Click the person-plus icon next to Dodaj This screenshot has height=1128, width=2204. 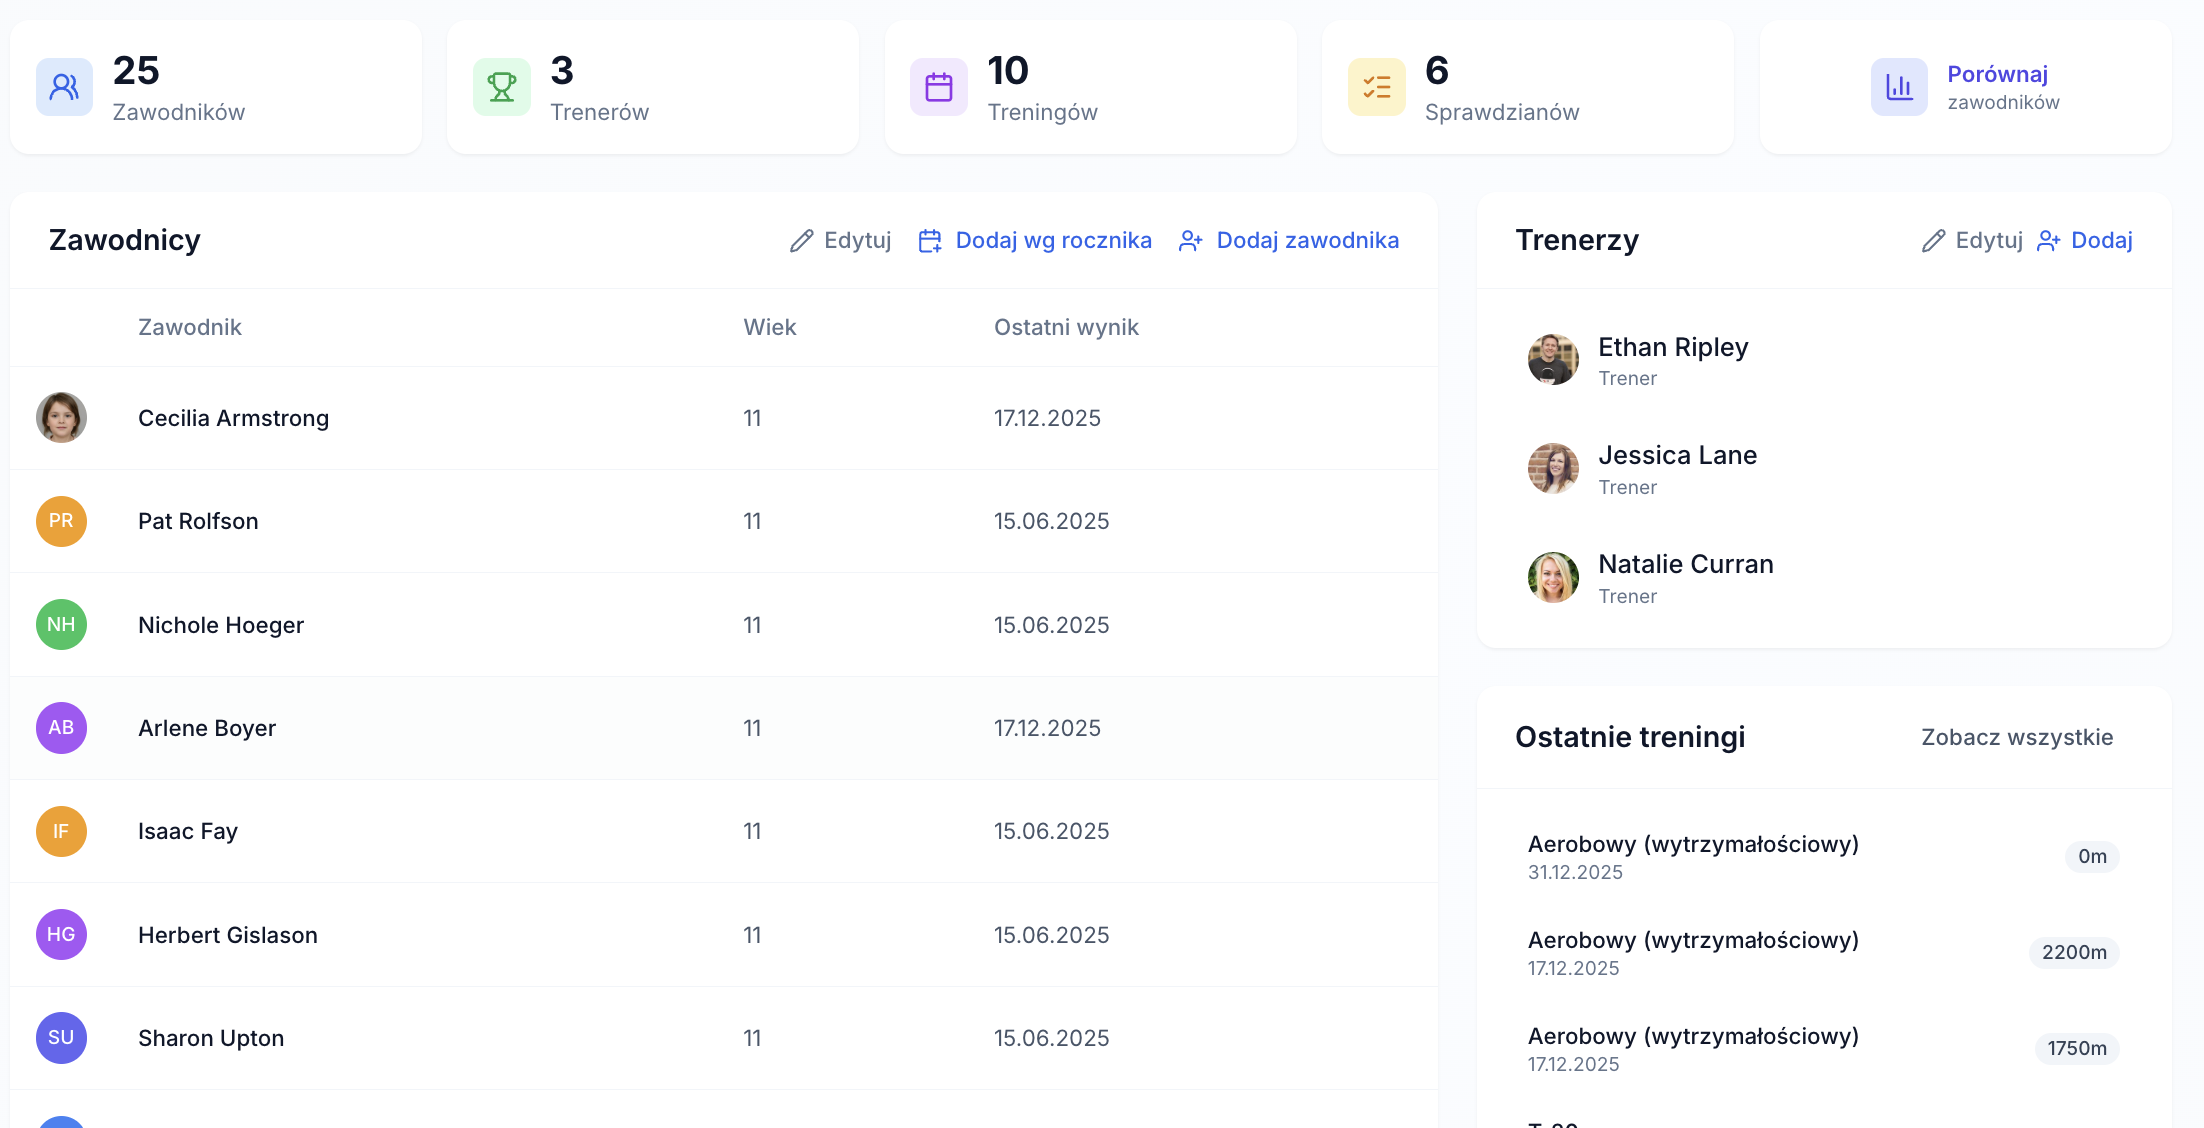tap(2049, 240)
